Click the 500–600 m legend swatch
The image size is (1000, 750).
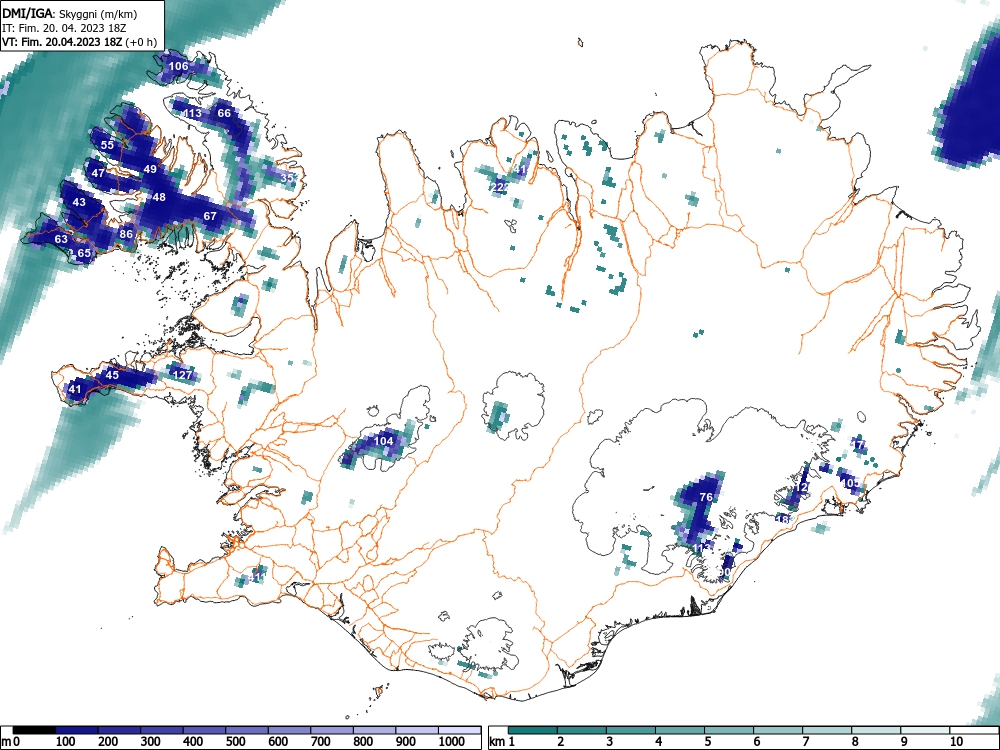point(247,730)
